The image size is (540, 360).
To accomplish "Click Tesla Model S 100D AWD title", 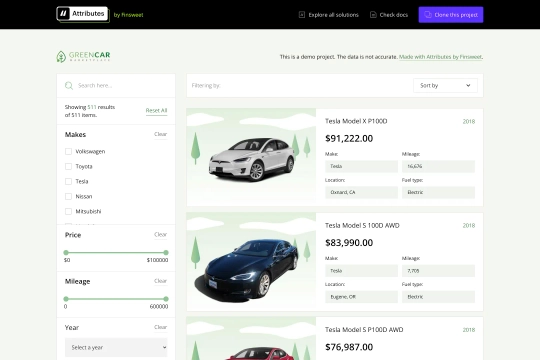I will click(362, 225).
